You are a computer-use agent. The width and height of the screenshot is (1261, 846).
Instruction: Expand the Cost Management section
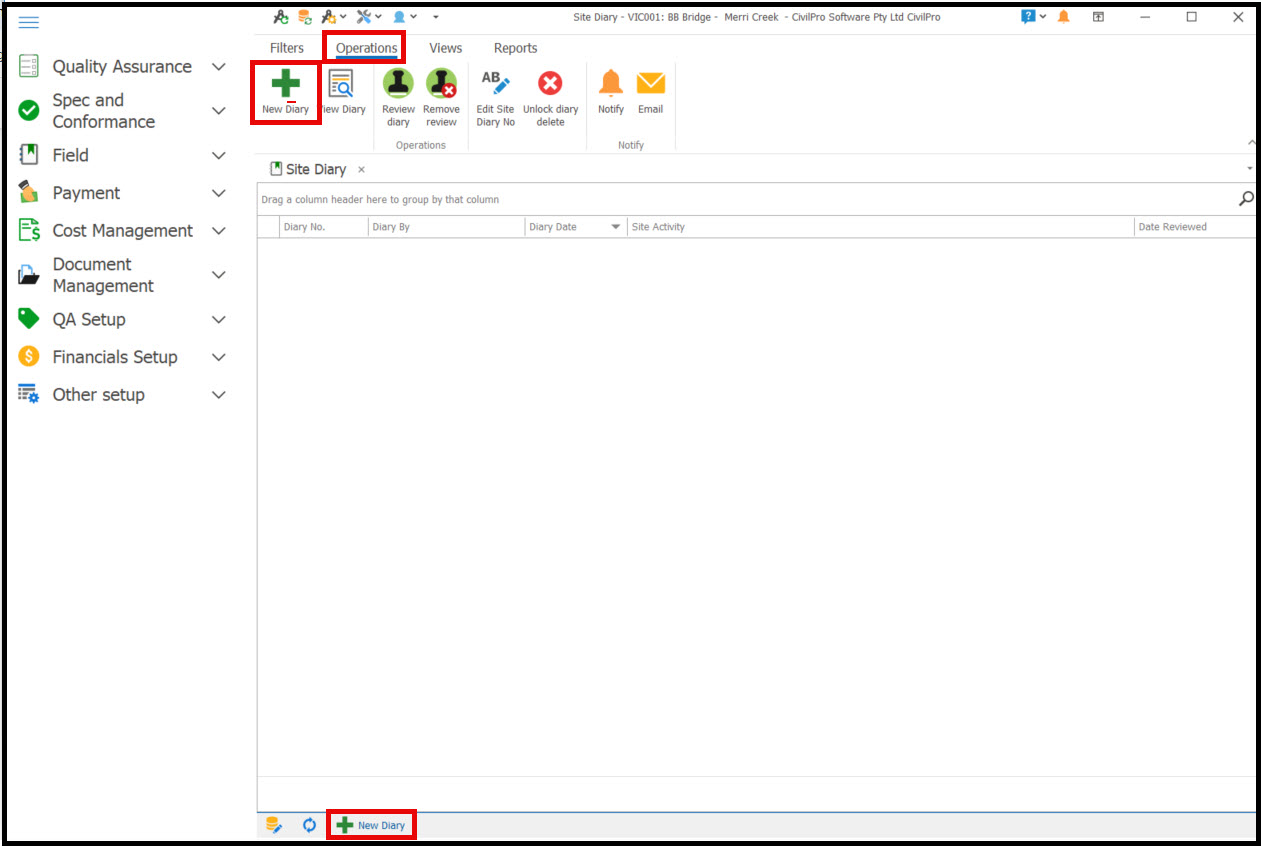[219, 231]
